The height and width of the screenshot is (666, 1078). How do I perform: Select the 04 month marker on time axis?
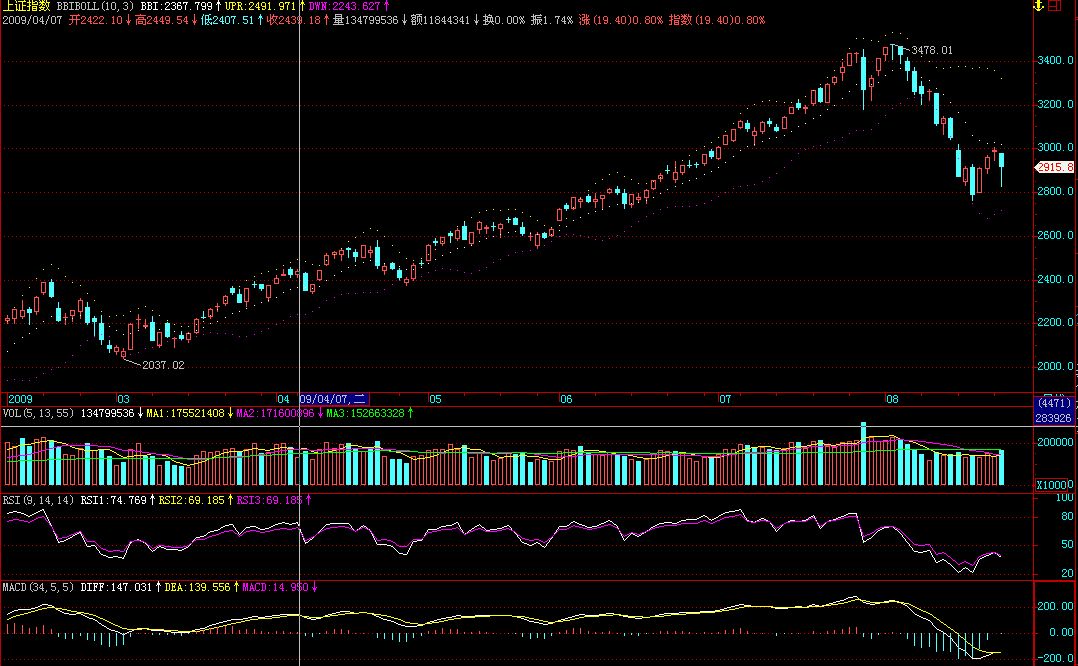tap(283, 399)
